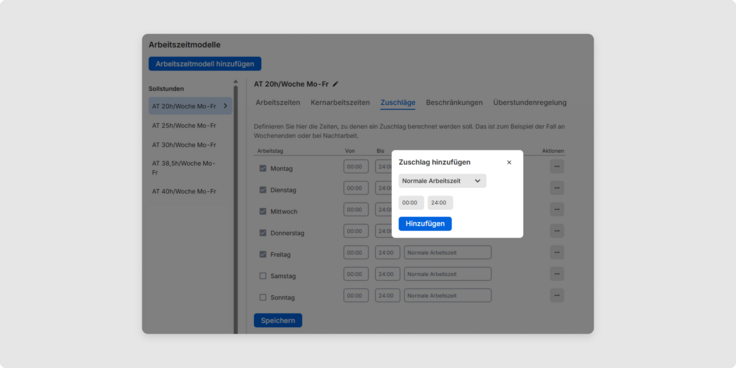
Task: Click scrollbar up arrow in sidebar
Action: [236, 81]
